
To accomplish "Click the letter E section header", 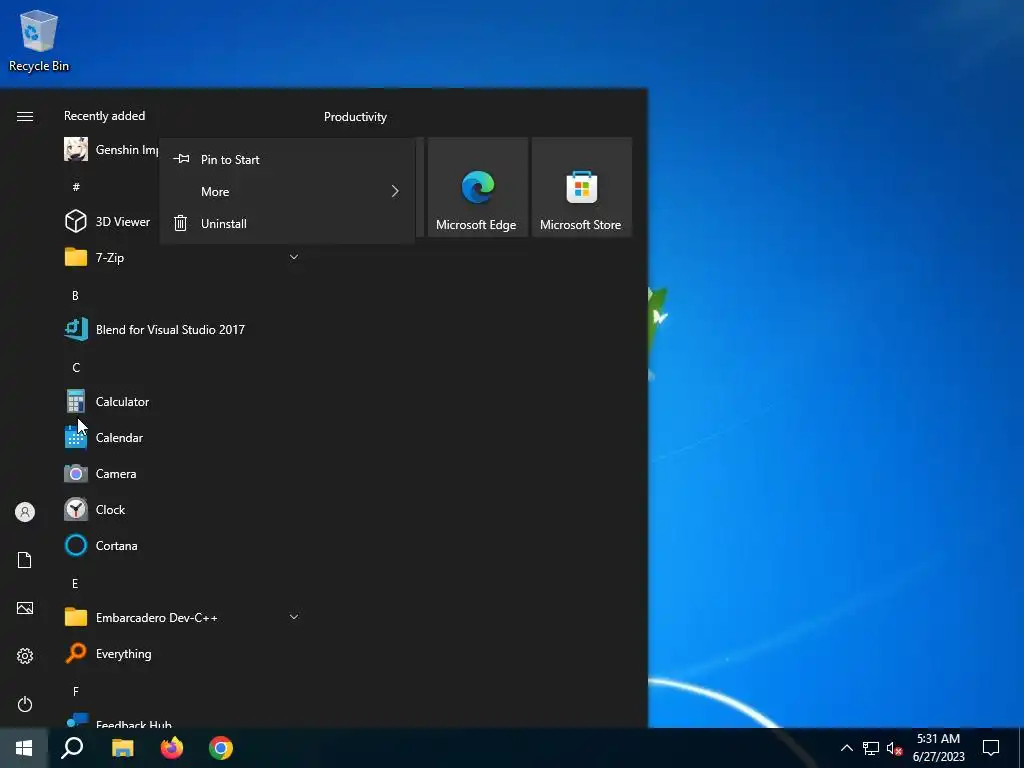I will click(x=75, y=584).
